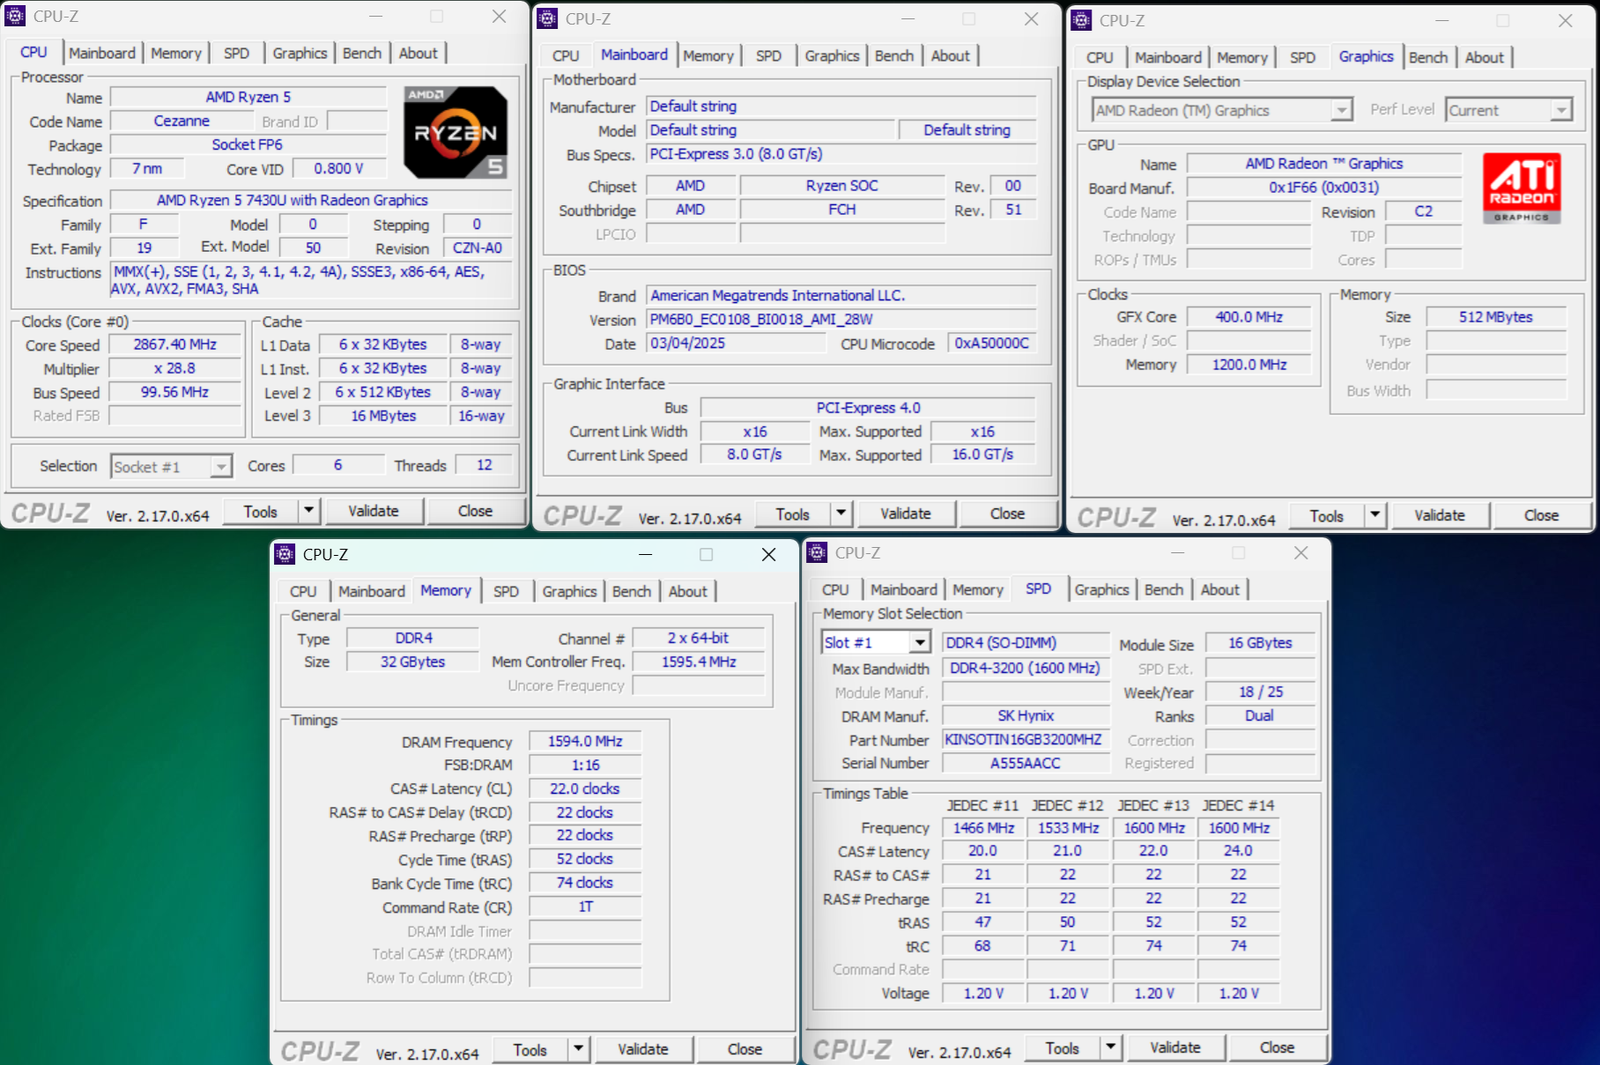Expand the Tools arrow in the Memory window

[578, 1049]
